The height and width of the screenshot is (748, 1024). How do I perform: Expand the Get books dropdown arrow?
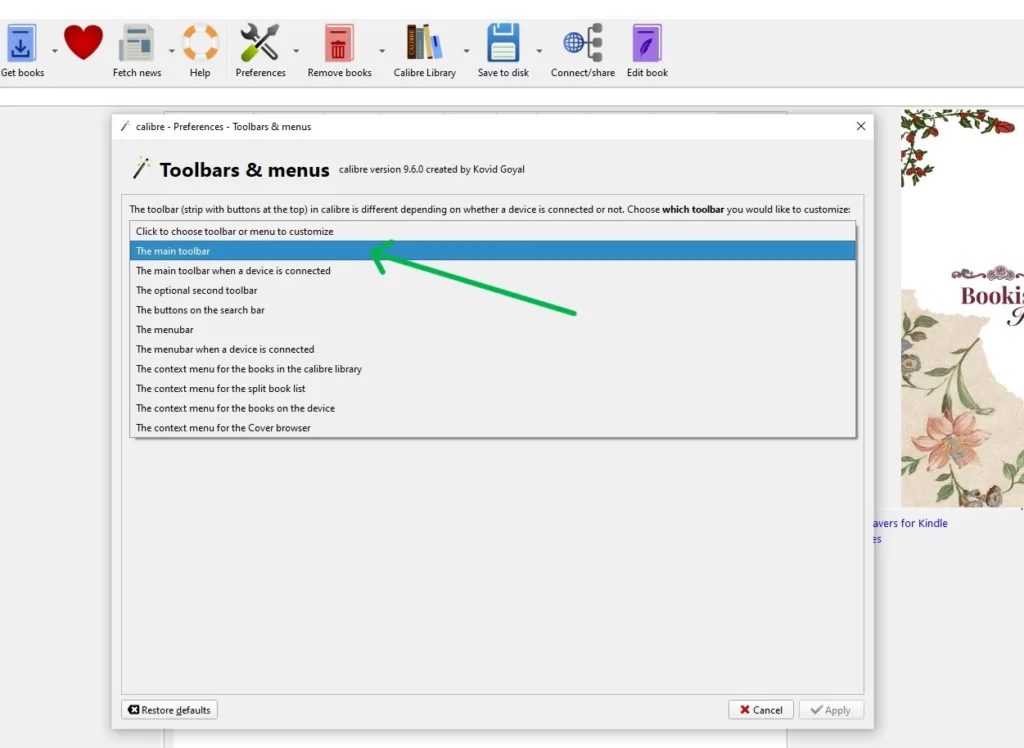tap(55, 50)
